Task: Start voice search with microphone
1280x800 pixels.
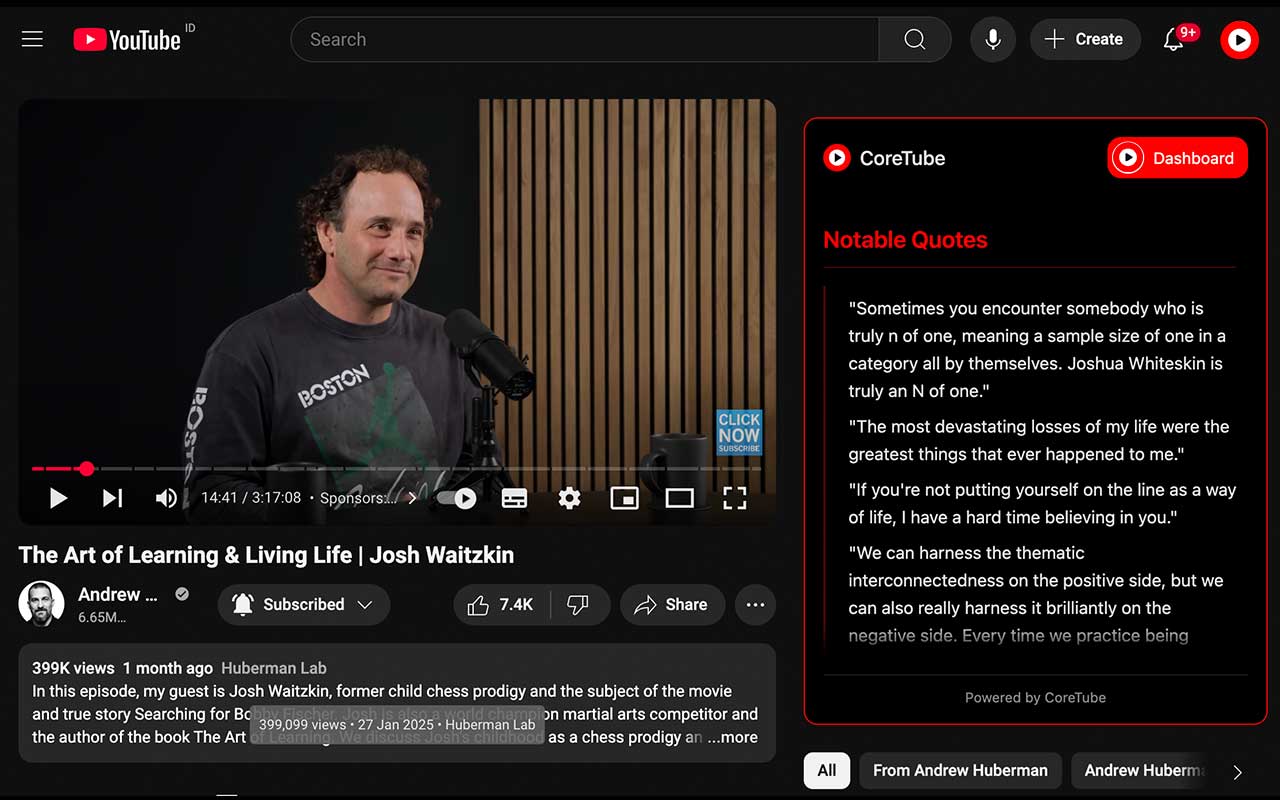Action: [x=992, y=39]
